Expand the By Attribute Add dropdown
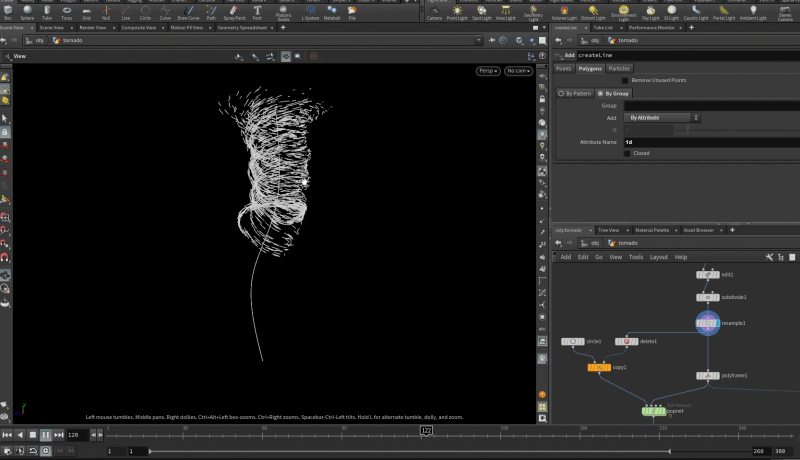Image resolution: width=800 pixels, height=460 pixels. point(663,118)
